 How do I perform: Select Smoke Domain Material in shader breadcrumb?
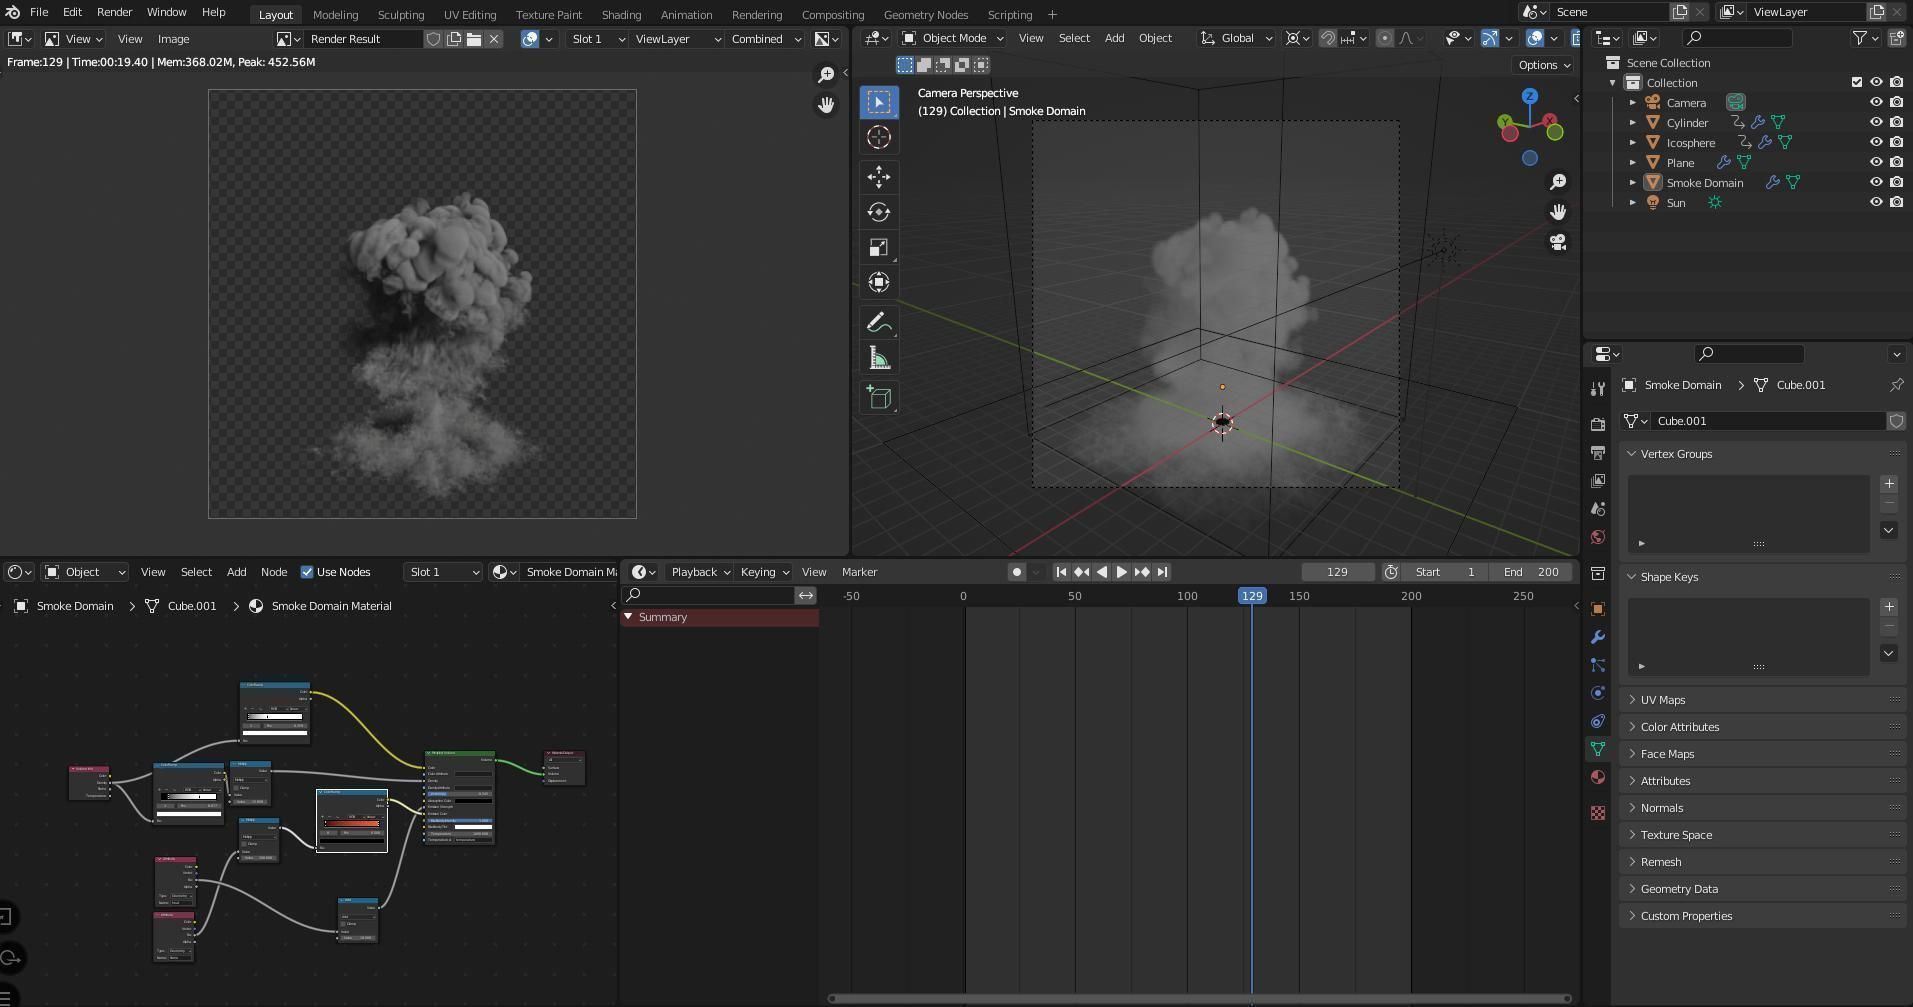[x=331, y=605]
